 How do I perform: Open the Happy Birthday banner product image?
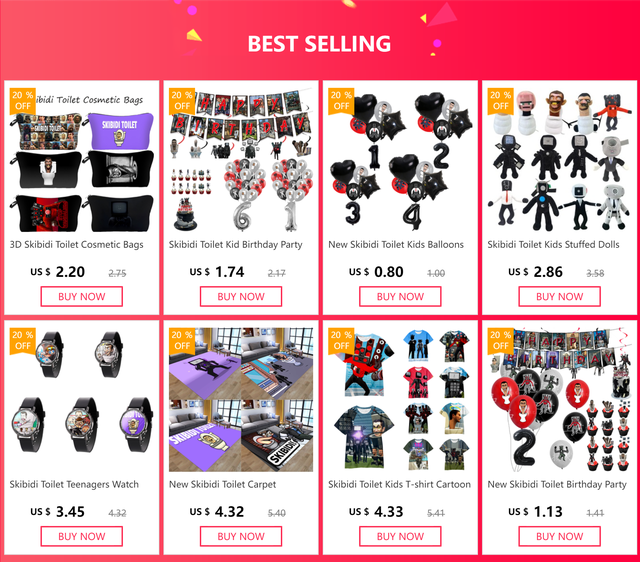click(241, 160)
